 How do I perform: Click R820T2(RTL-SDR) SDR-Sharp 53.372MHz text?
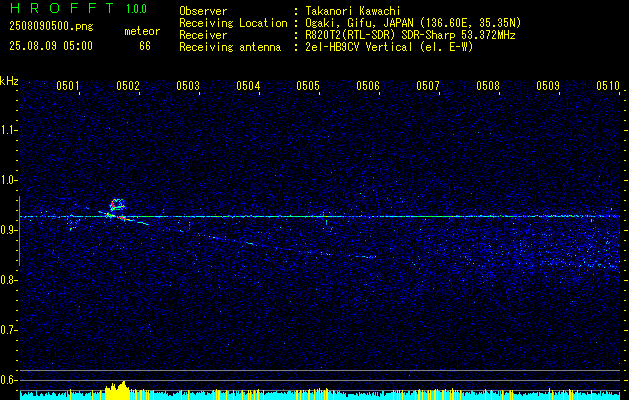click(x=410, y=35)
